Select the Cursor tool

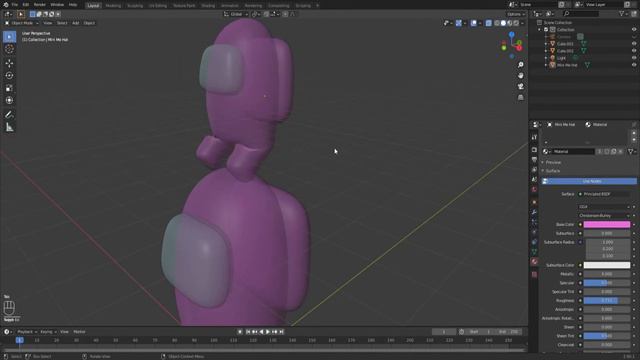pos(9,49)
